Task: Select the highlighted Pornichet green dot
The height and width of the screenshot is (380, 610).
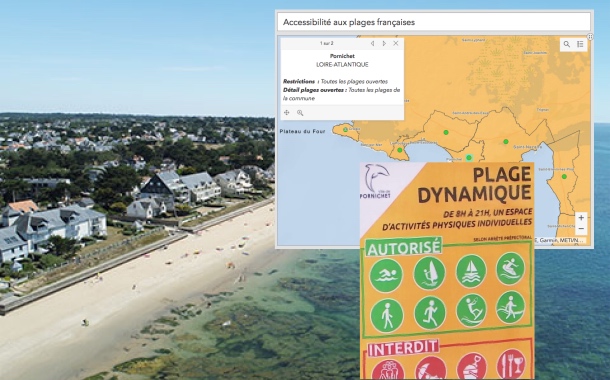Action: tap(469, 158)
